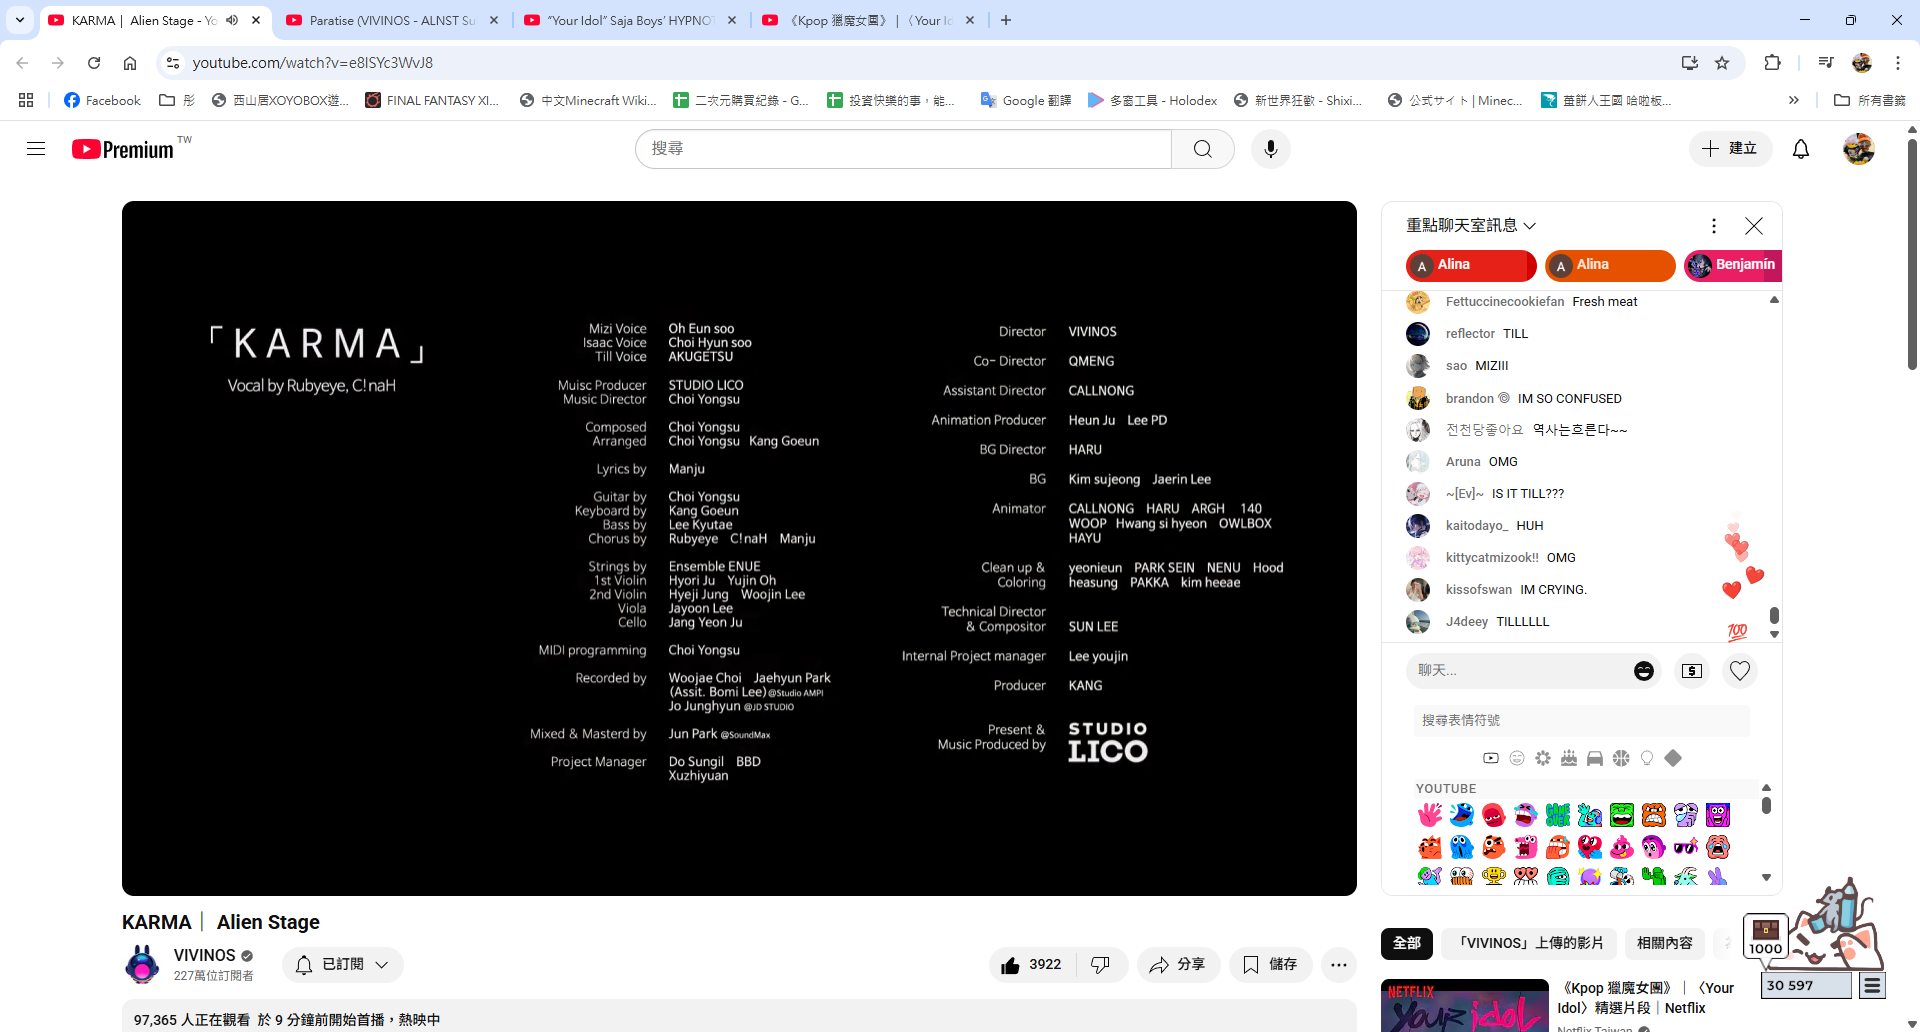Open the notifications bell
The width and height of the screenshot is (1920, 1032).
(1801, 149)
